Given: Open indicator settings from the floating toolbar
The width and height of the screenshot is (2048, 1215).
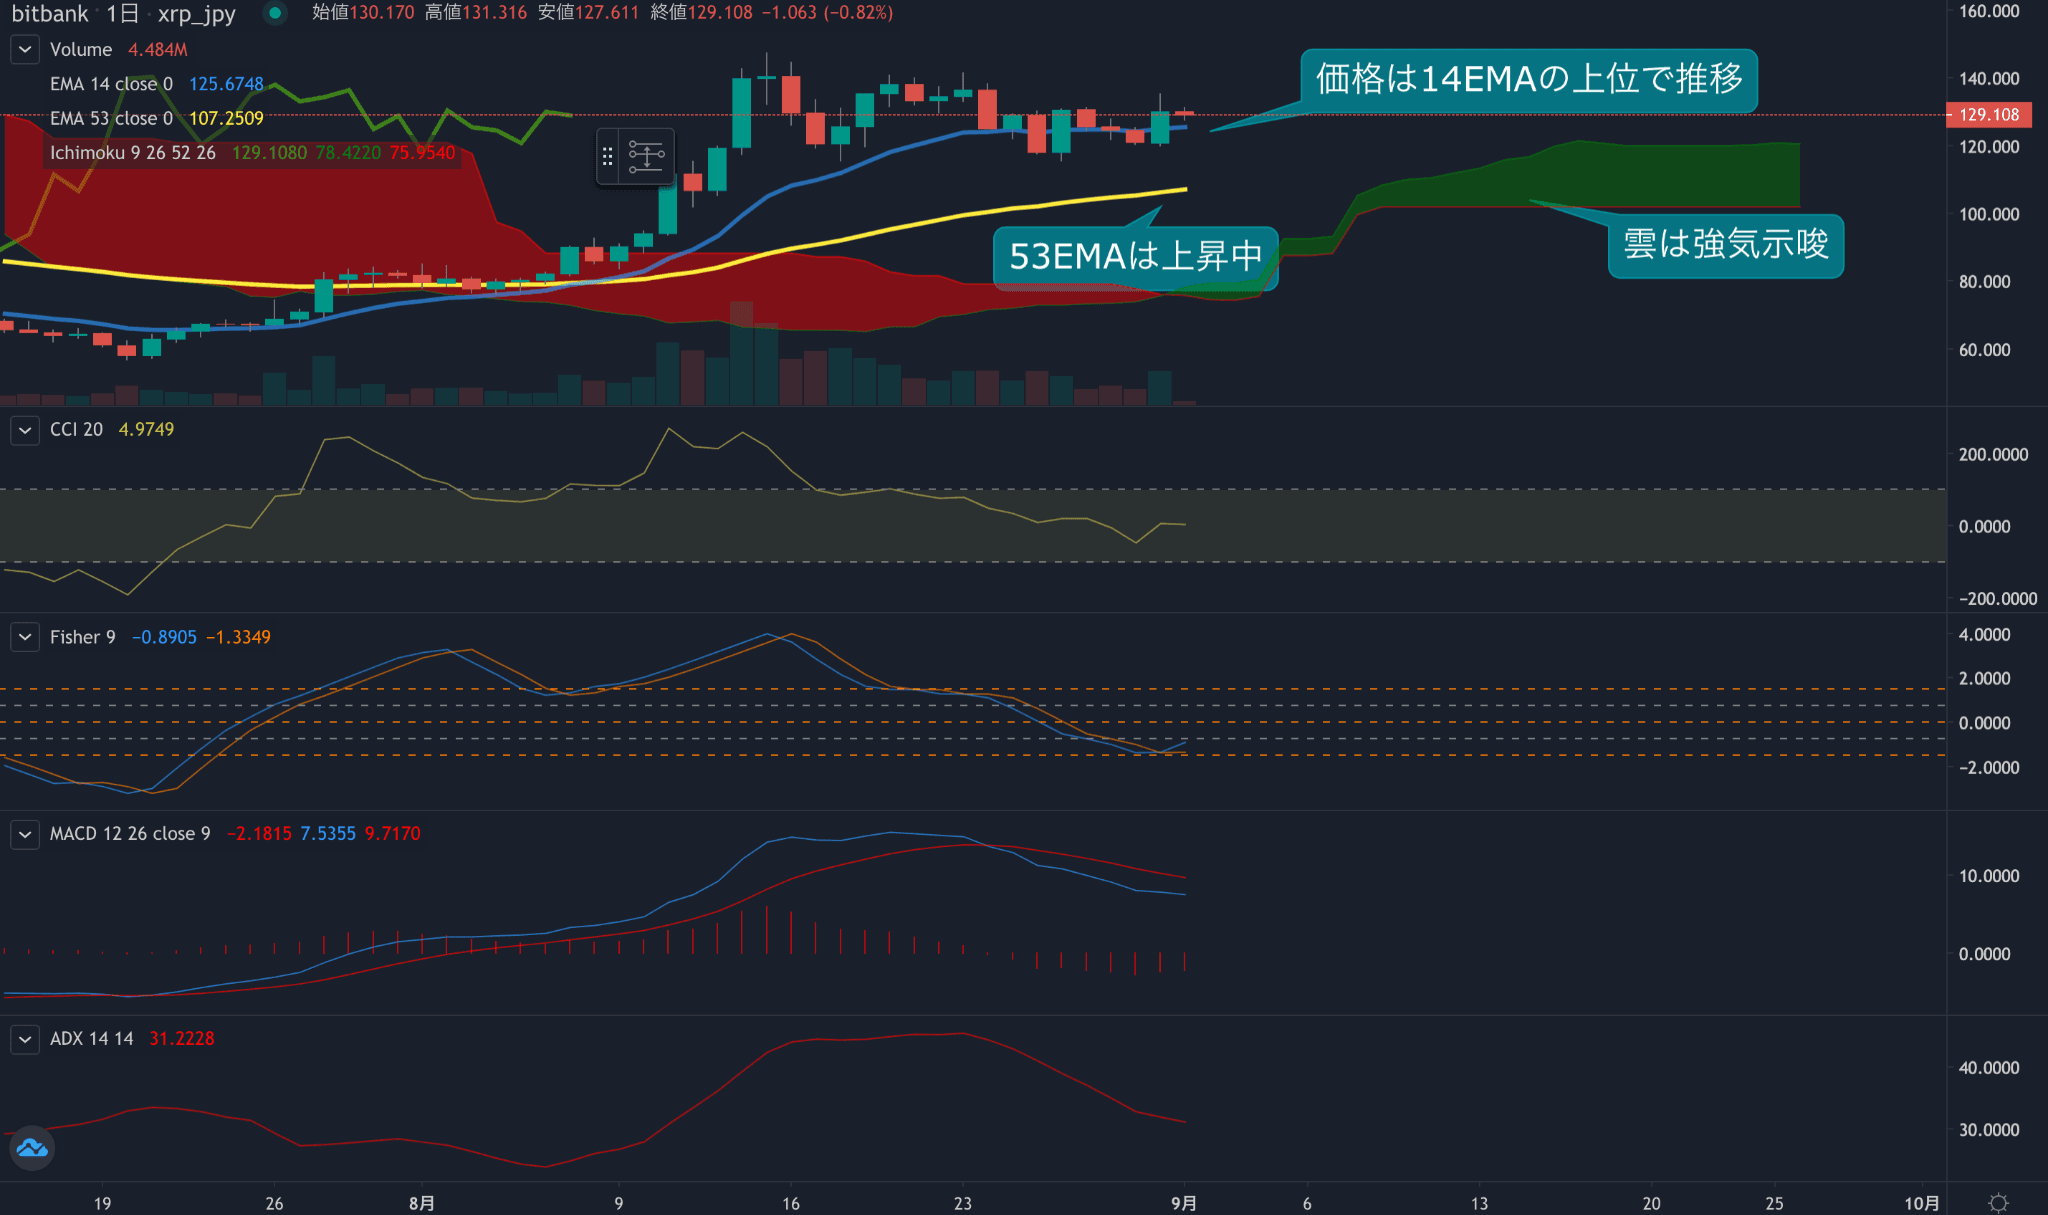Looking at the screenshot, I should (x=648, y=156).
